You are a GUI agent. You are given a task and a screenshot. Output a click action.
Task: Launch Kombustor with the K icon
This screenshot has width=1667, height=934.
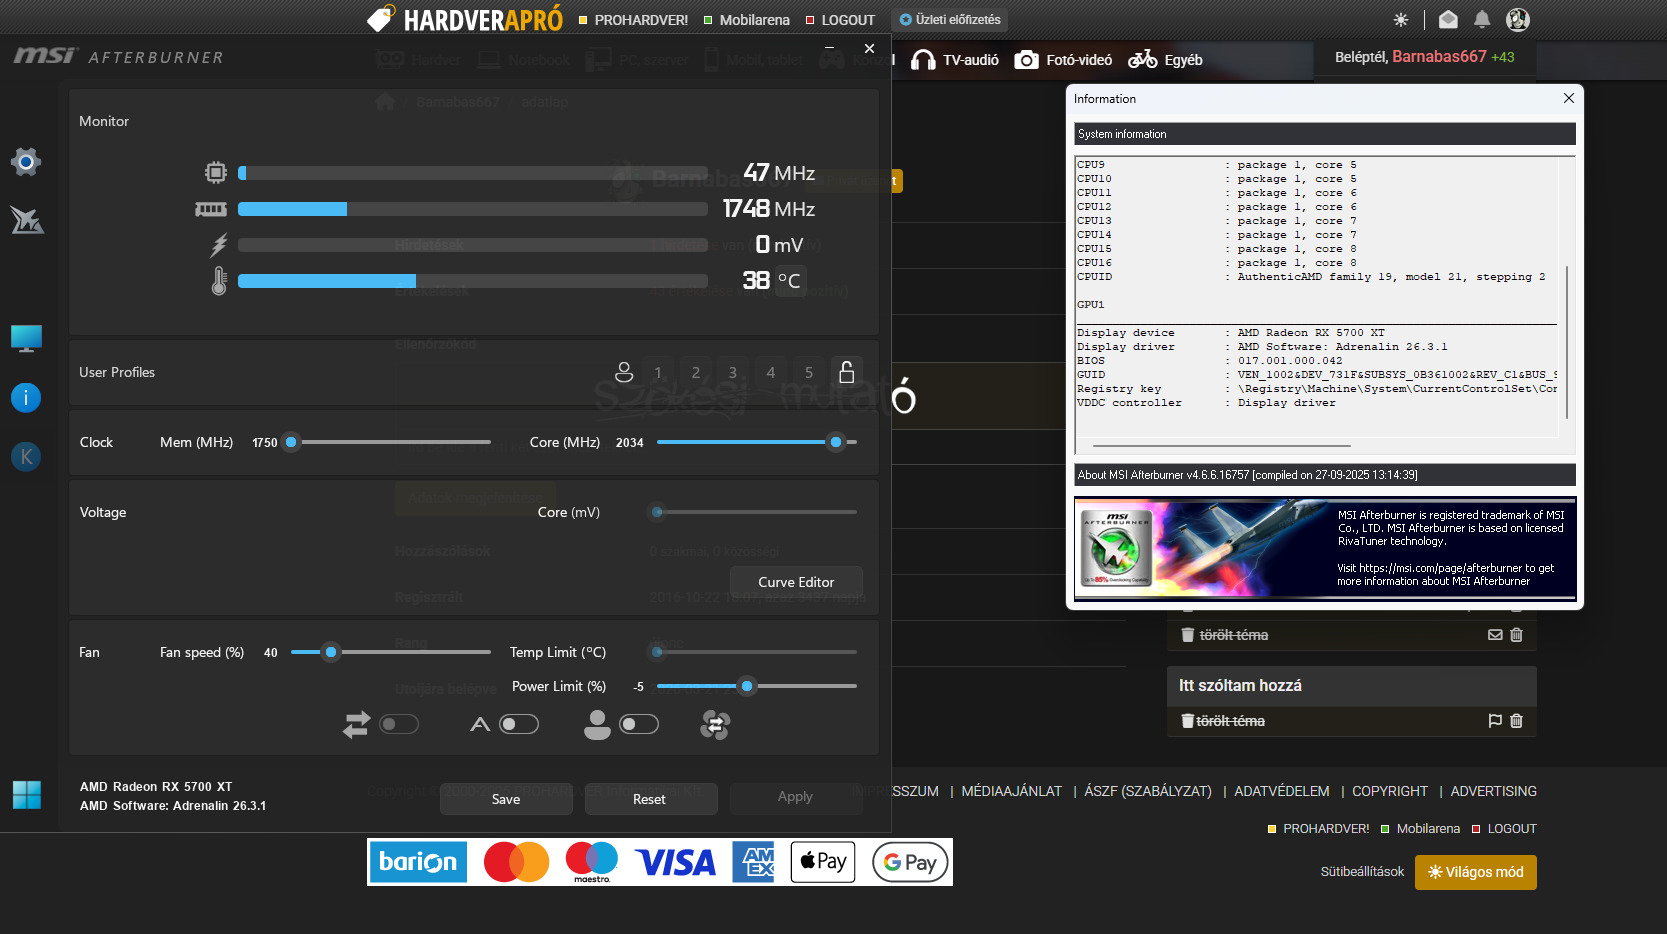[x=26, y=457]
